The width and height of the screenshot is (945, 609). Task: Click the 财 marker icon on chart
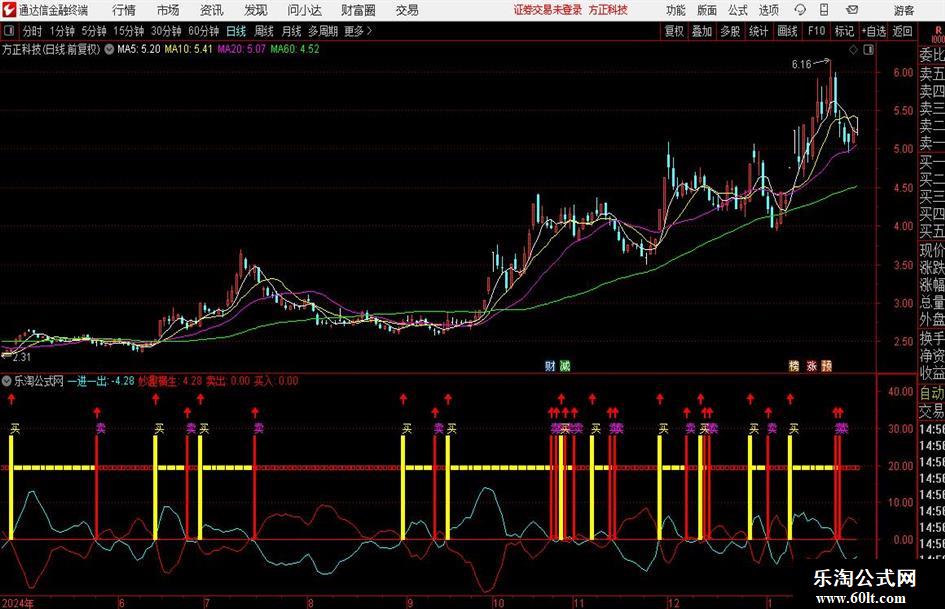pyautogui.click(x=550, y=366)
